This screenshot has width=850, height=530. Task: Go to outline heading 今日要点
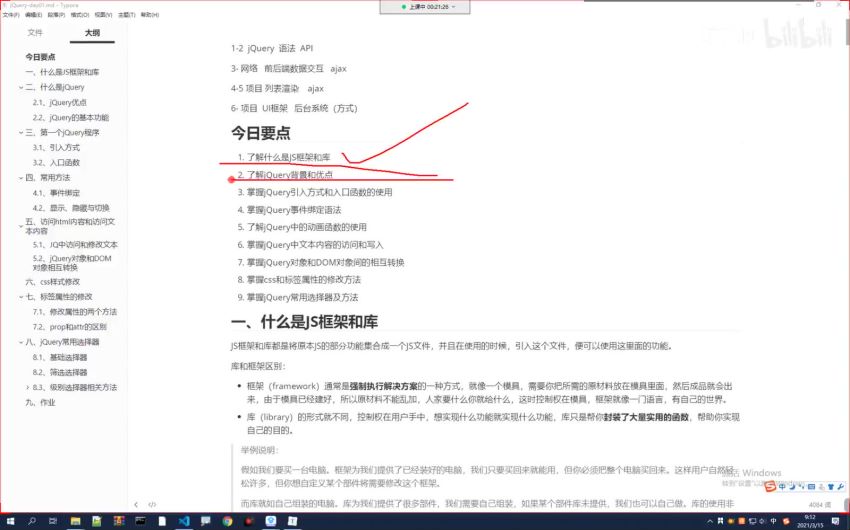(x=40, y=57)
